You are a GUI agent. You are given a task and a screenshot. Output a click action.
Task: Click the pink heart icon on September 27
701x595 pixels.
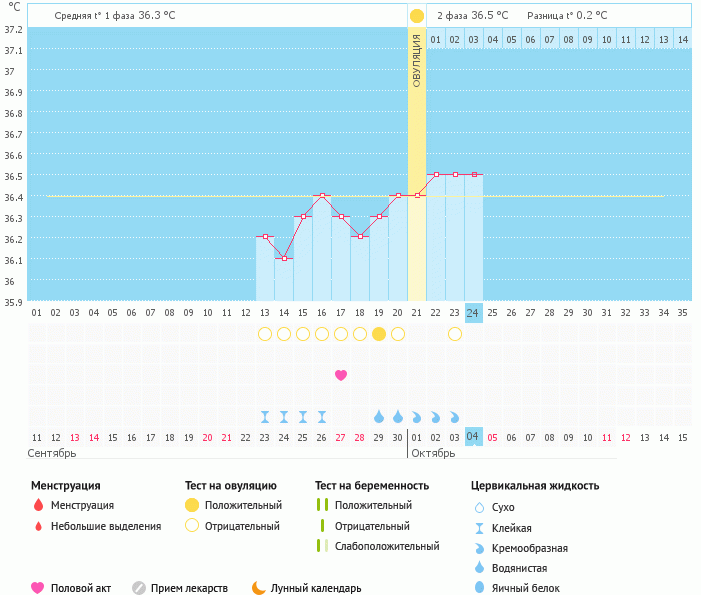[x=341, y=375]
